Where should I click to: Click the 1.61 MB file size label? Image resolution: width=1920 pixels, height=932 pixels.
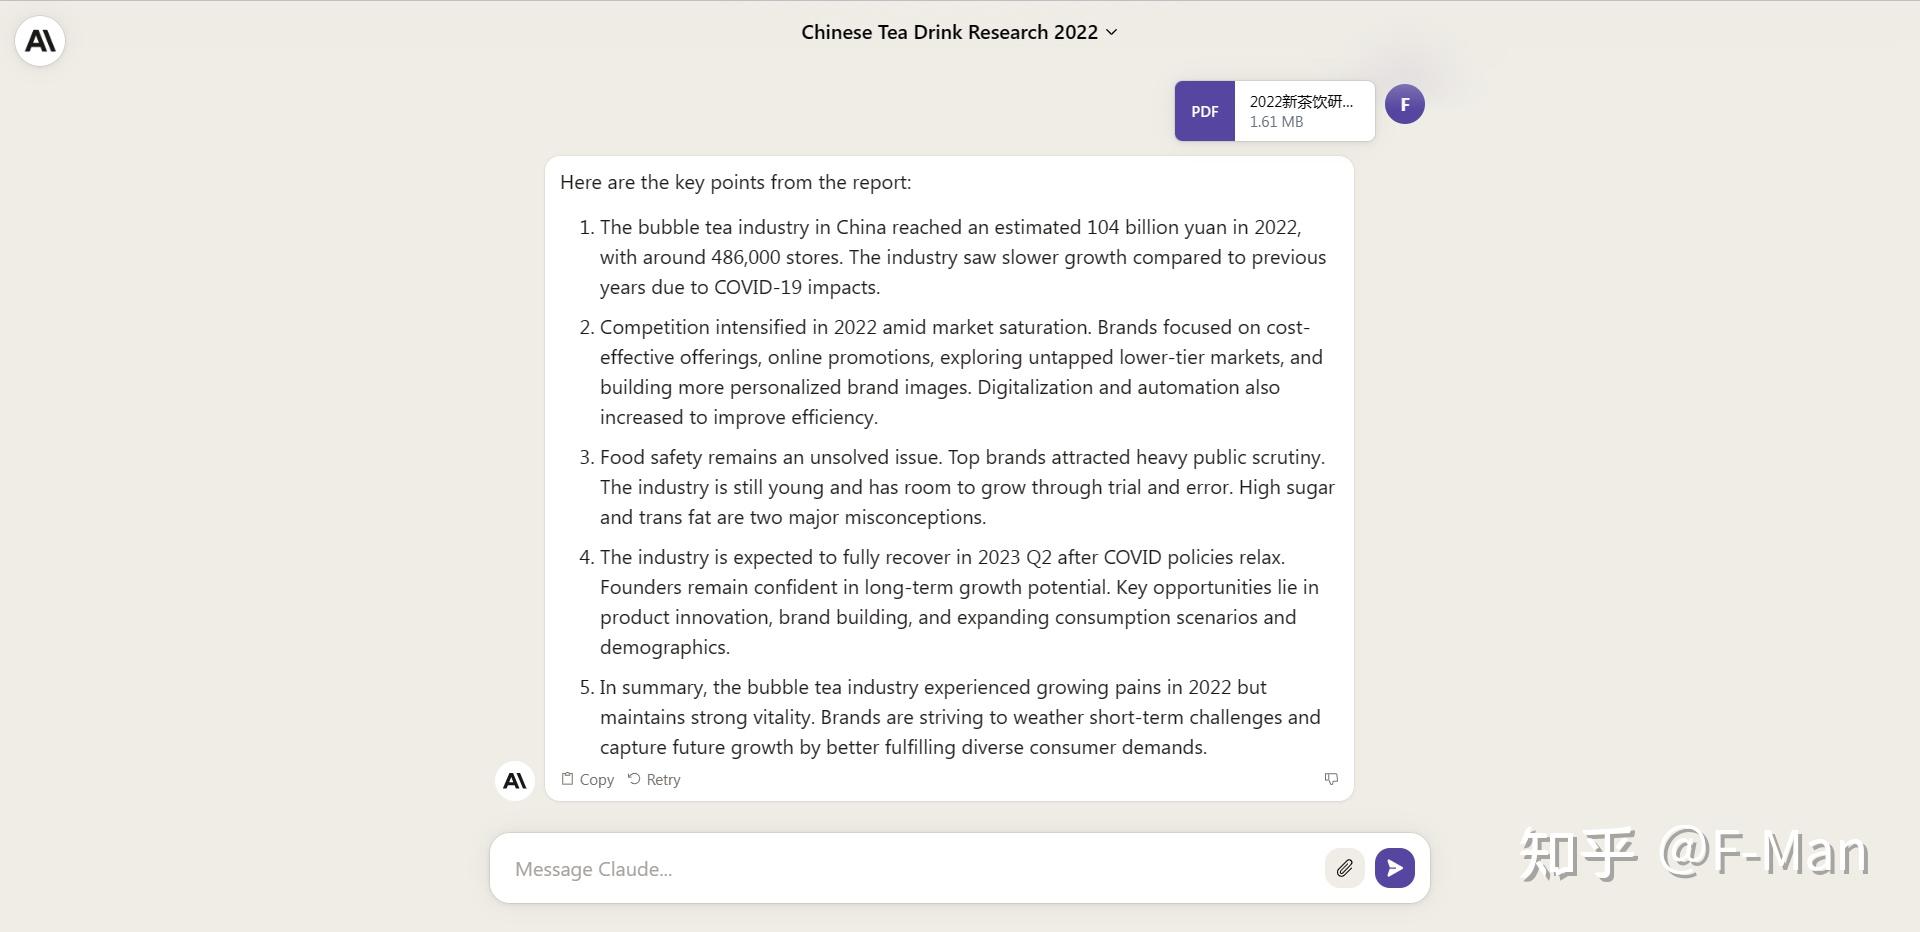click(1276, 122)
